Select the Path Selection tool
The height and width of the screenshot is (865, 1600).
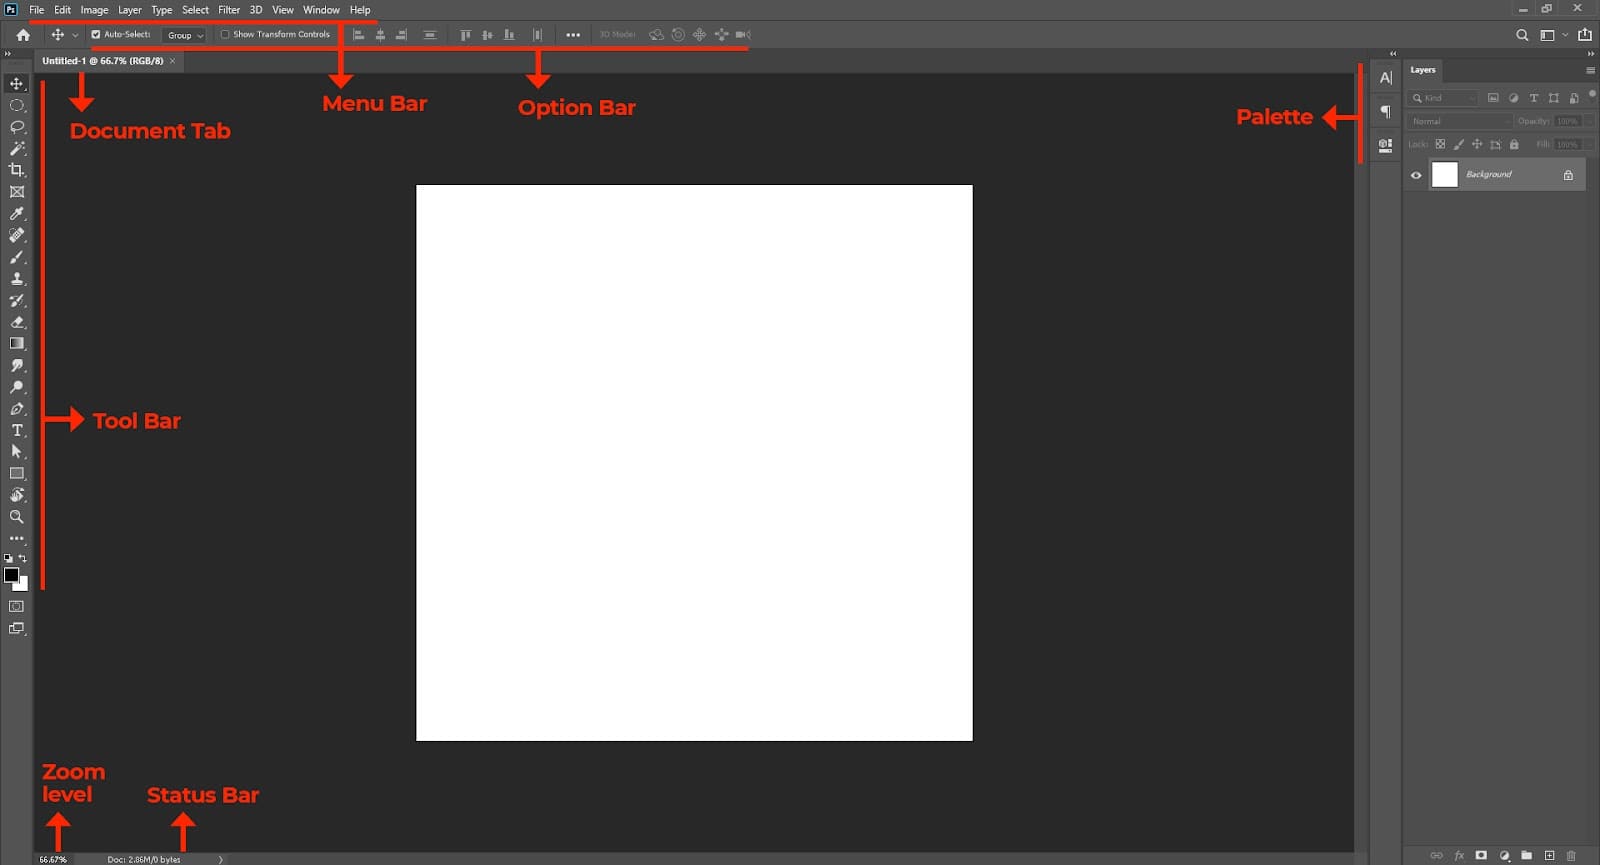(x=17, y=452)
